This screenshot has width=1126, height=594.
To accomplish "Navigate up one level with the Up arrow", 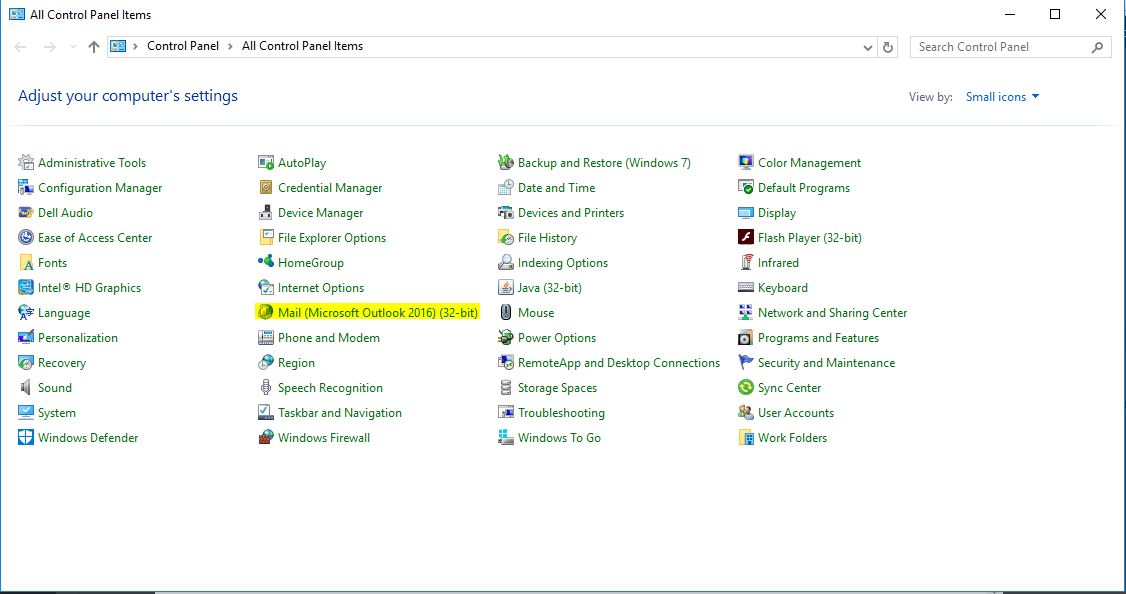I will [93, 46].
